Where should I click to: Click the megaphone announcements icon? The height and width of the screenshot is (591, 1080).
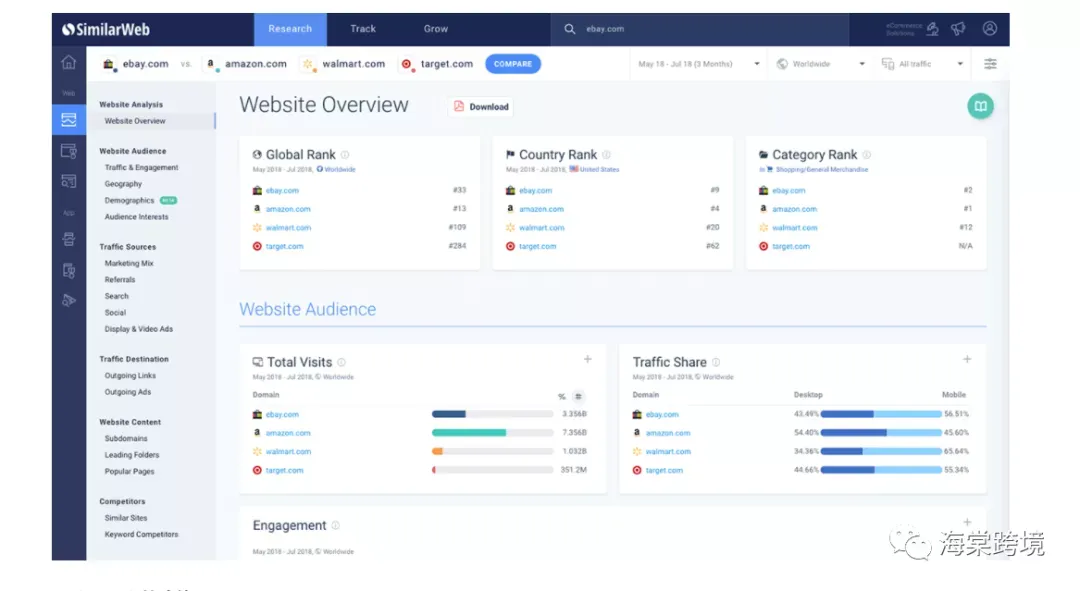(958, 29)
